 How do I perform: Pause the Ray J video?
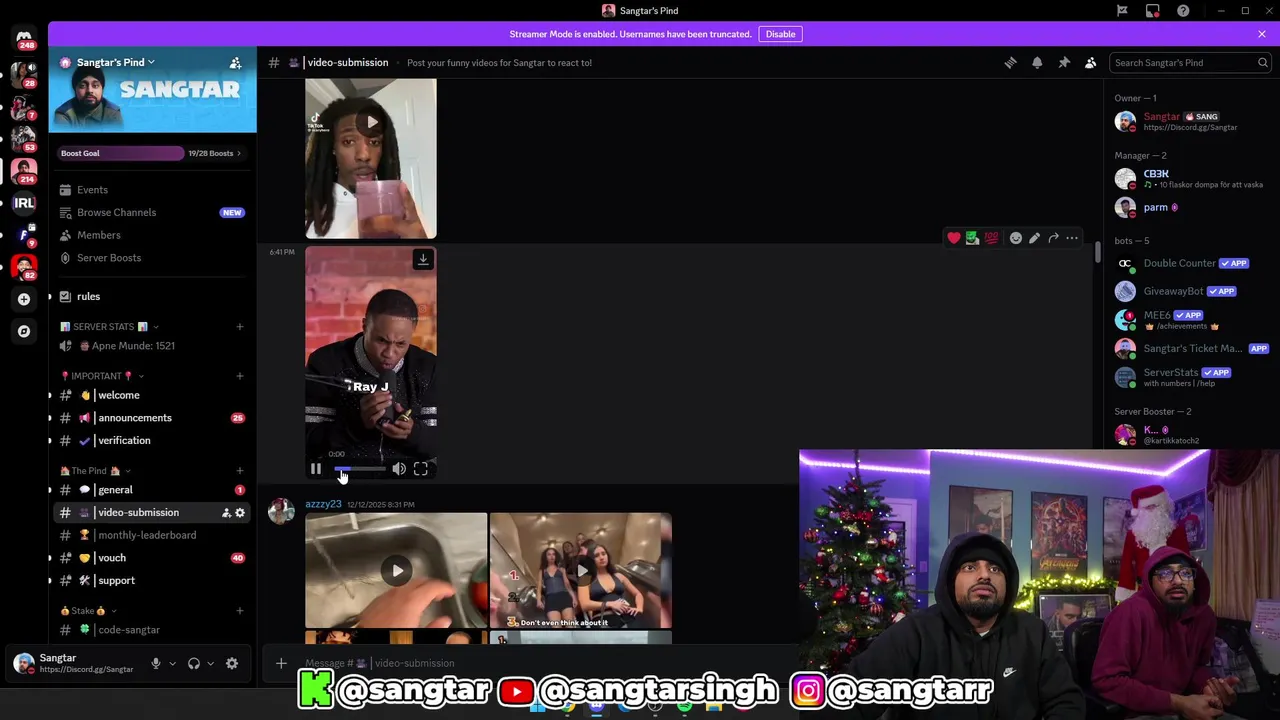(x=316, y=469)
